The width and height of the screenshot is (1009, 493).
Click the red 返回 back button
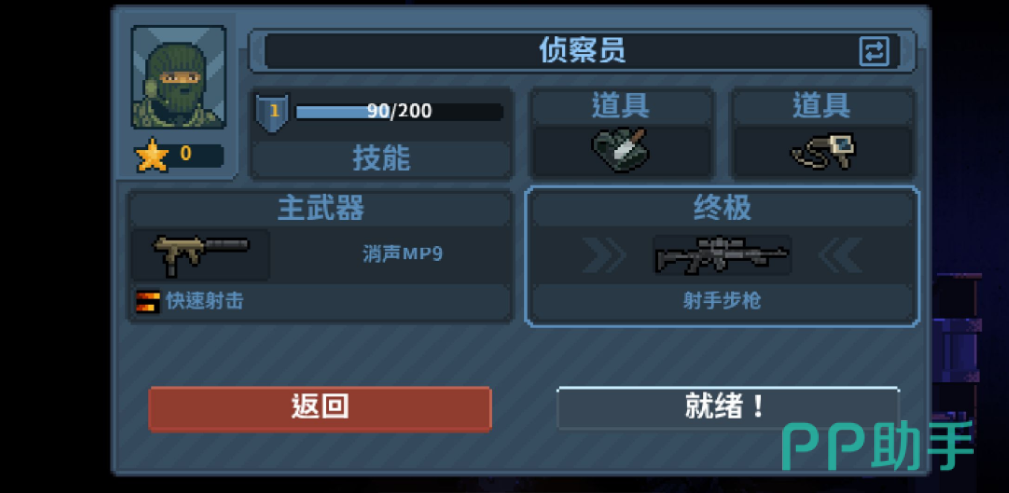click(x=320, y=408)
